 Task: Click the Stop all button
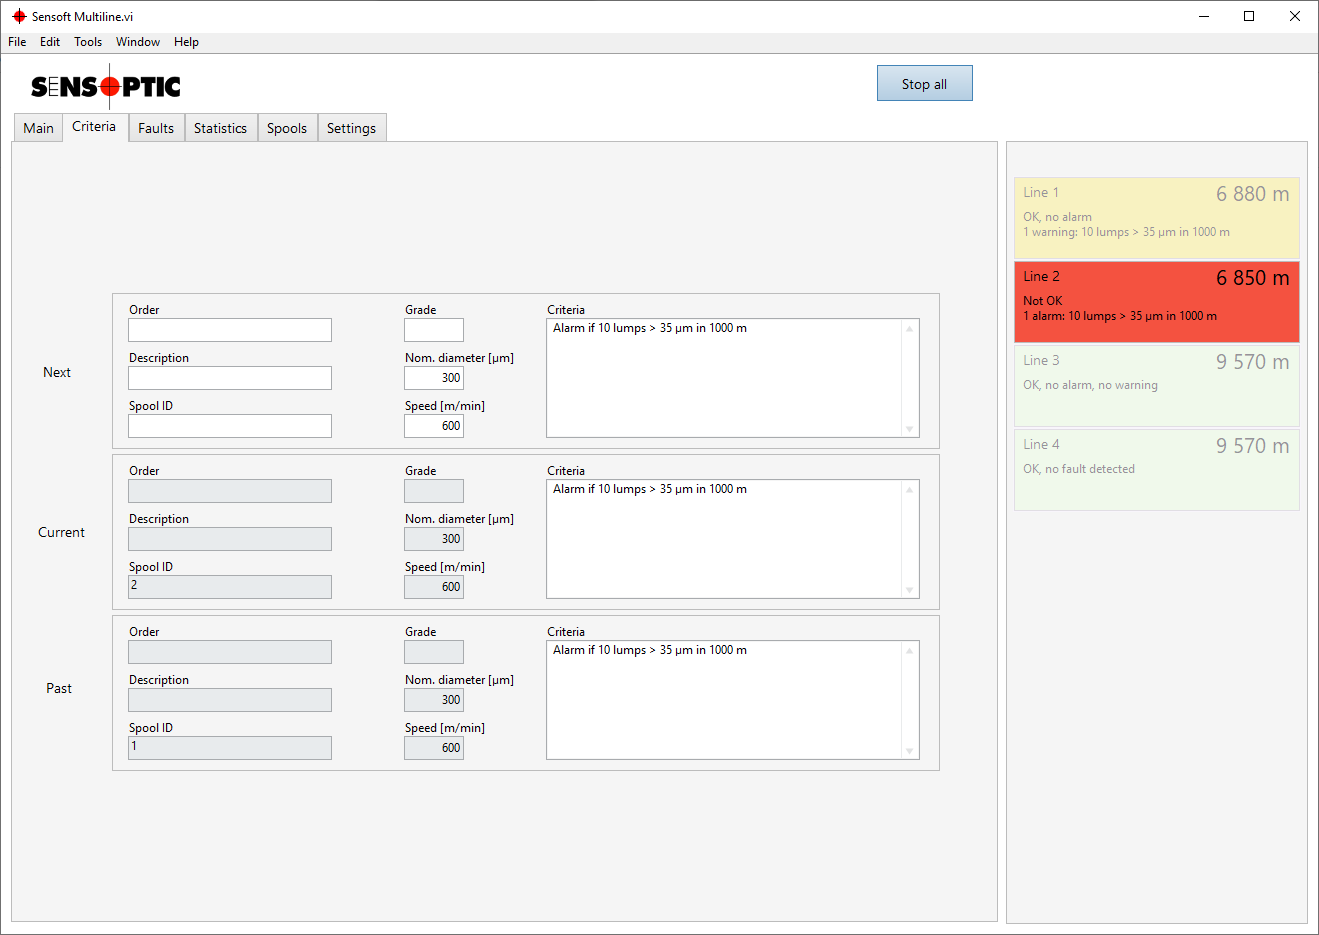(x=924, y=84)
